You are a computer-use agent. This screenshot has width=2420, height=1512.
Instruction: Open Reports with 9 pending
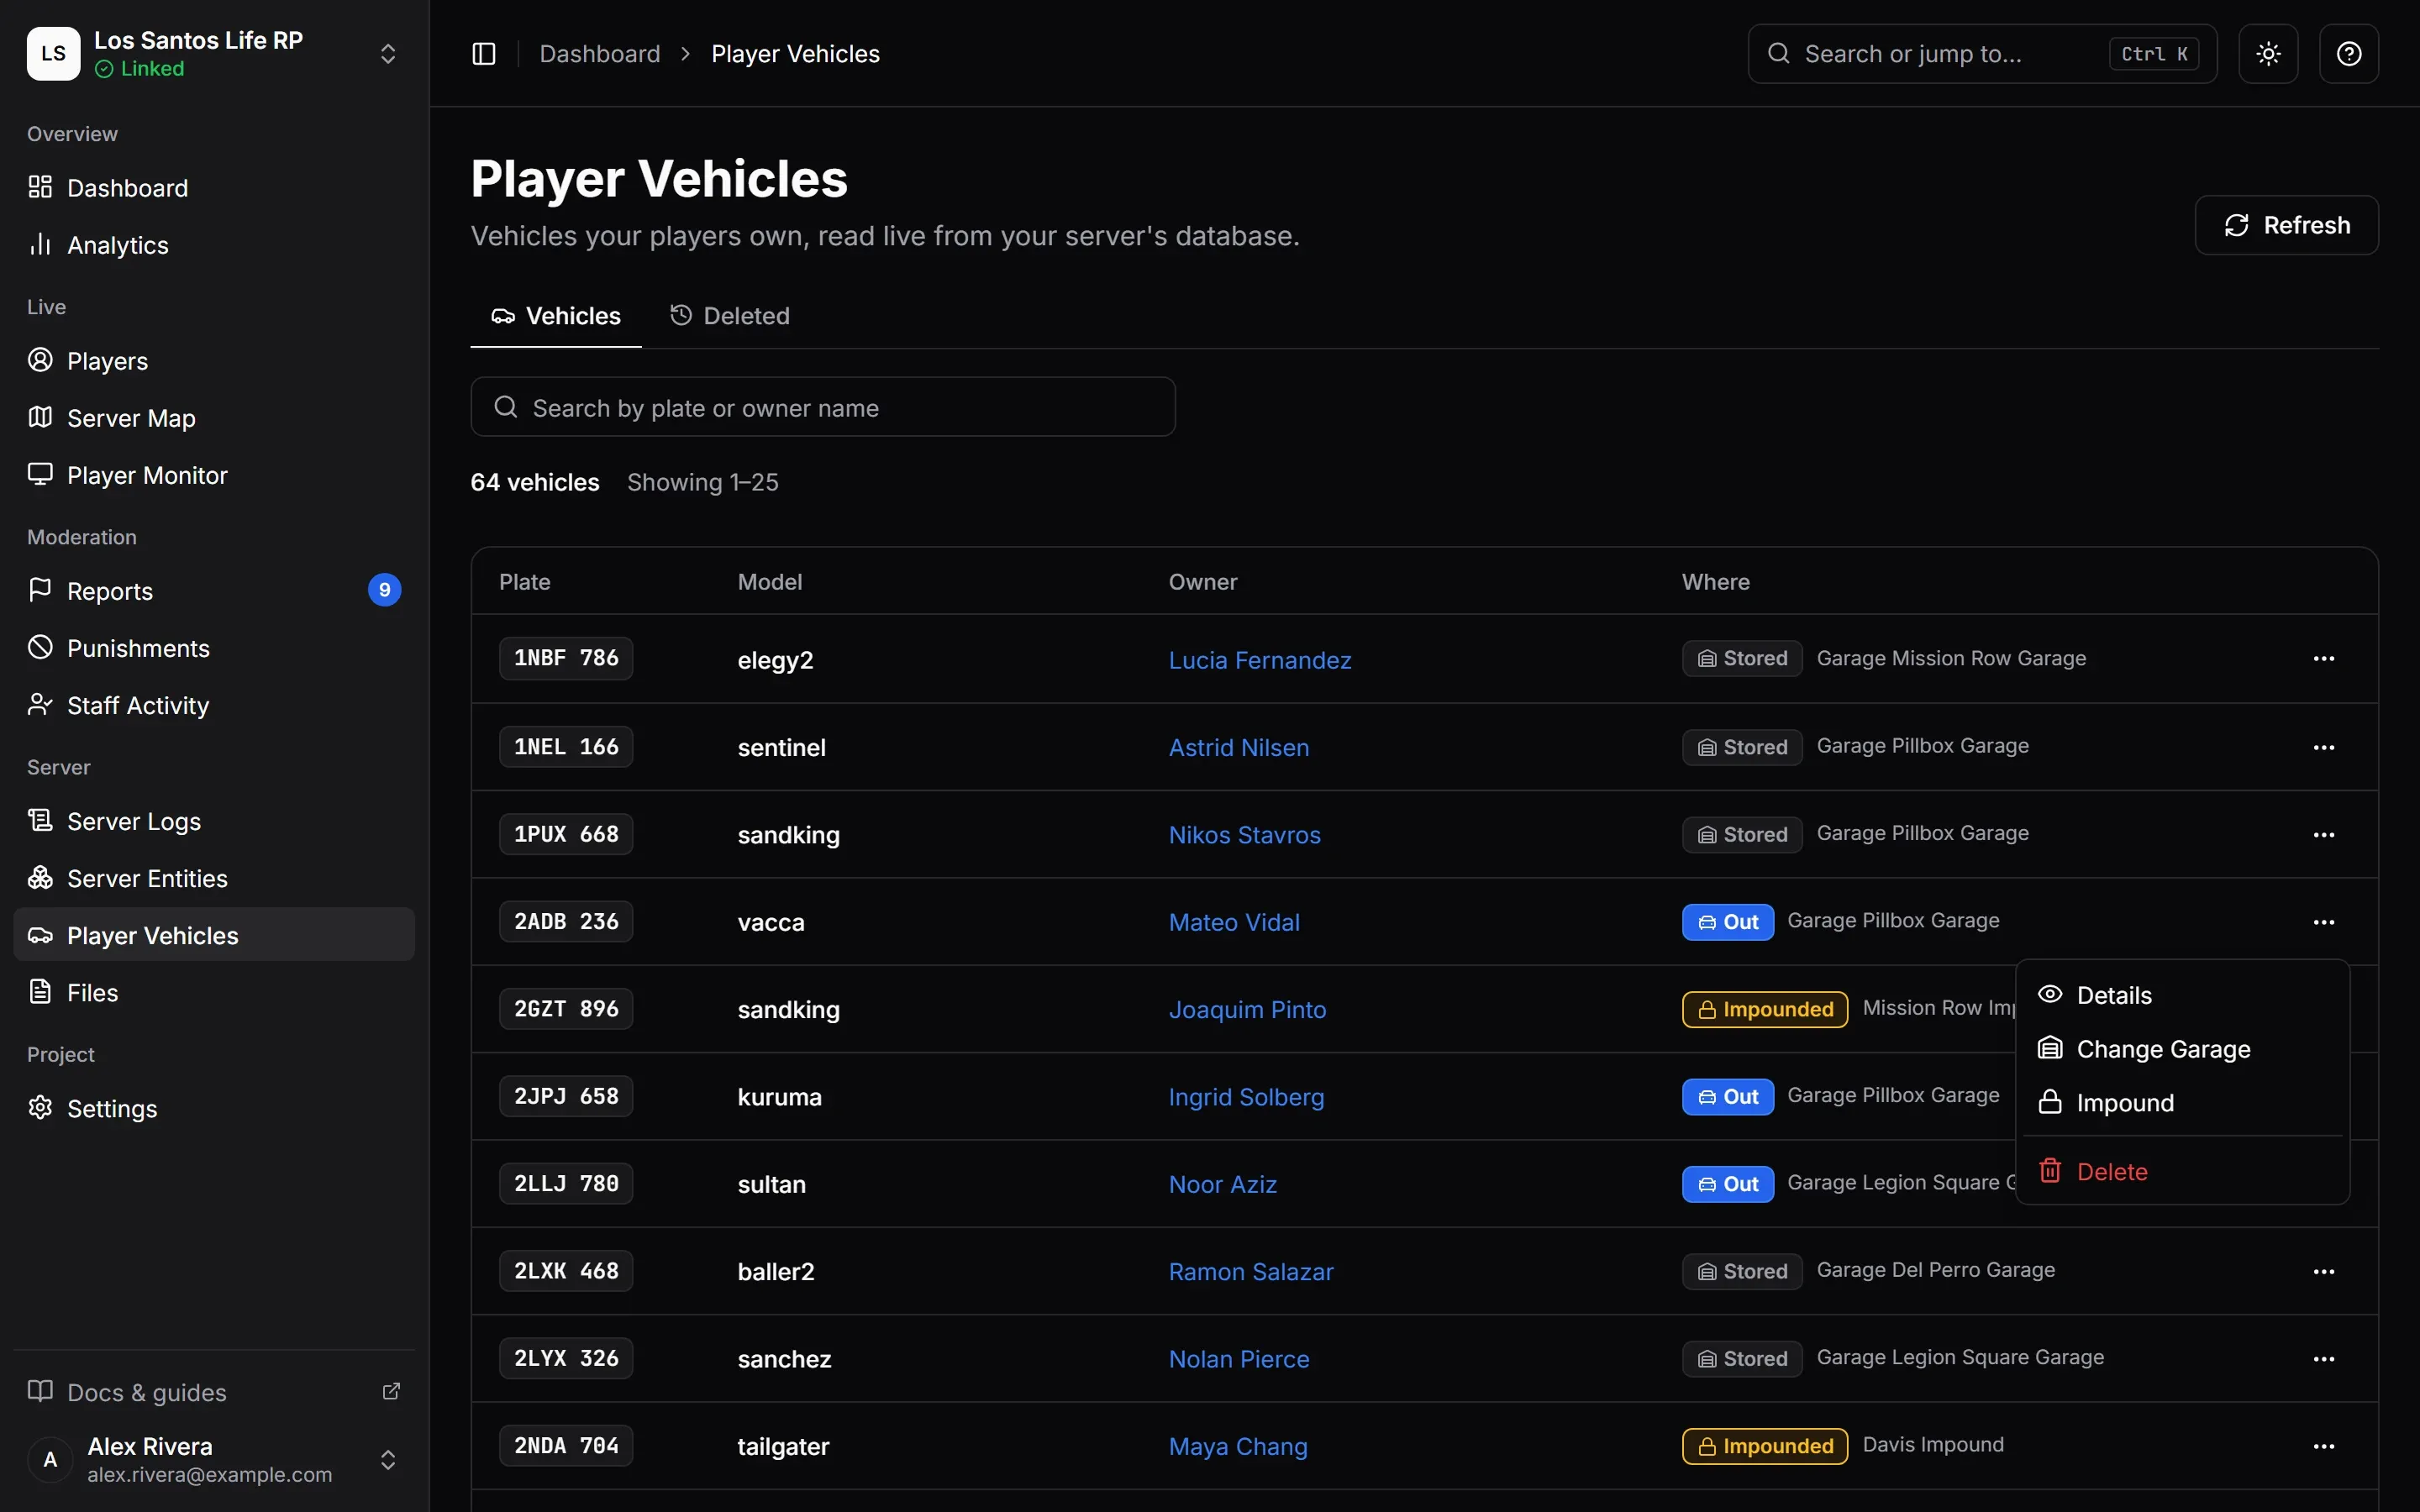pyautogui.click(x=214, y=591)
